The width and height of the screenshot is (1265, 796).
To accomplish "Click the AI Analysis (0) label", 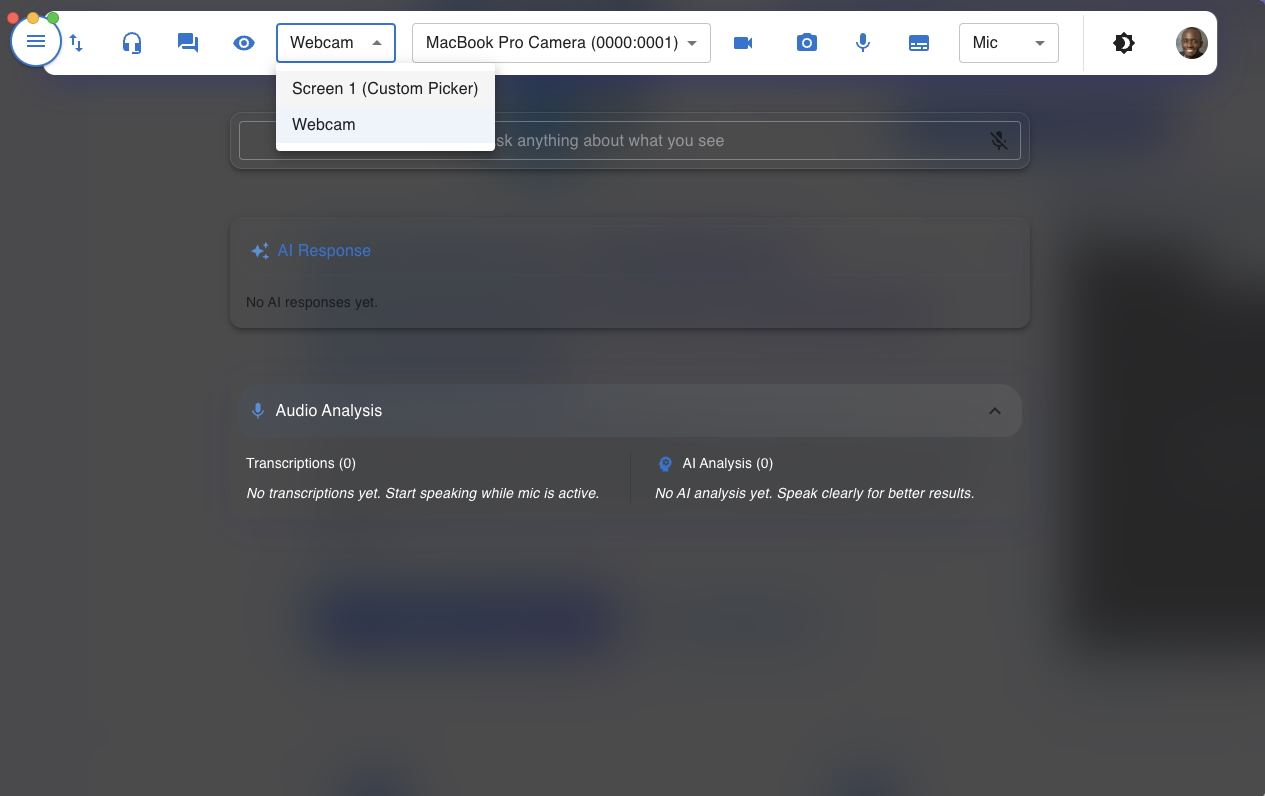I will [x=728, y=463].
